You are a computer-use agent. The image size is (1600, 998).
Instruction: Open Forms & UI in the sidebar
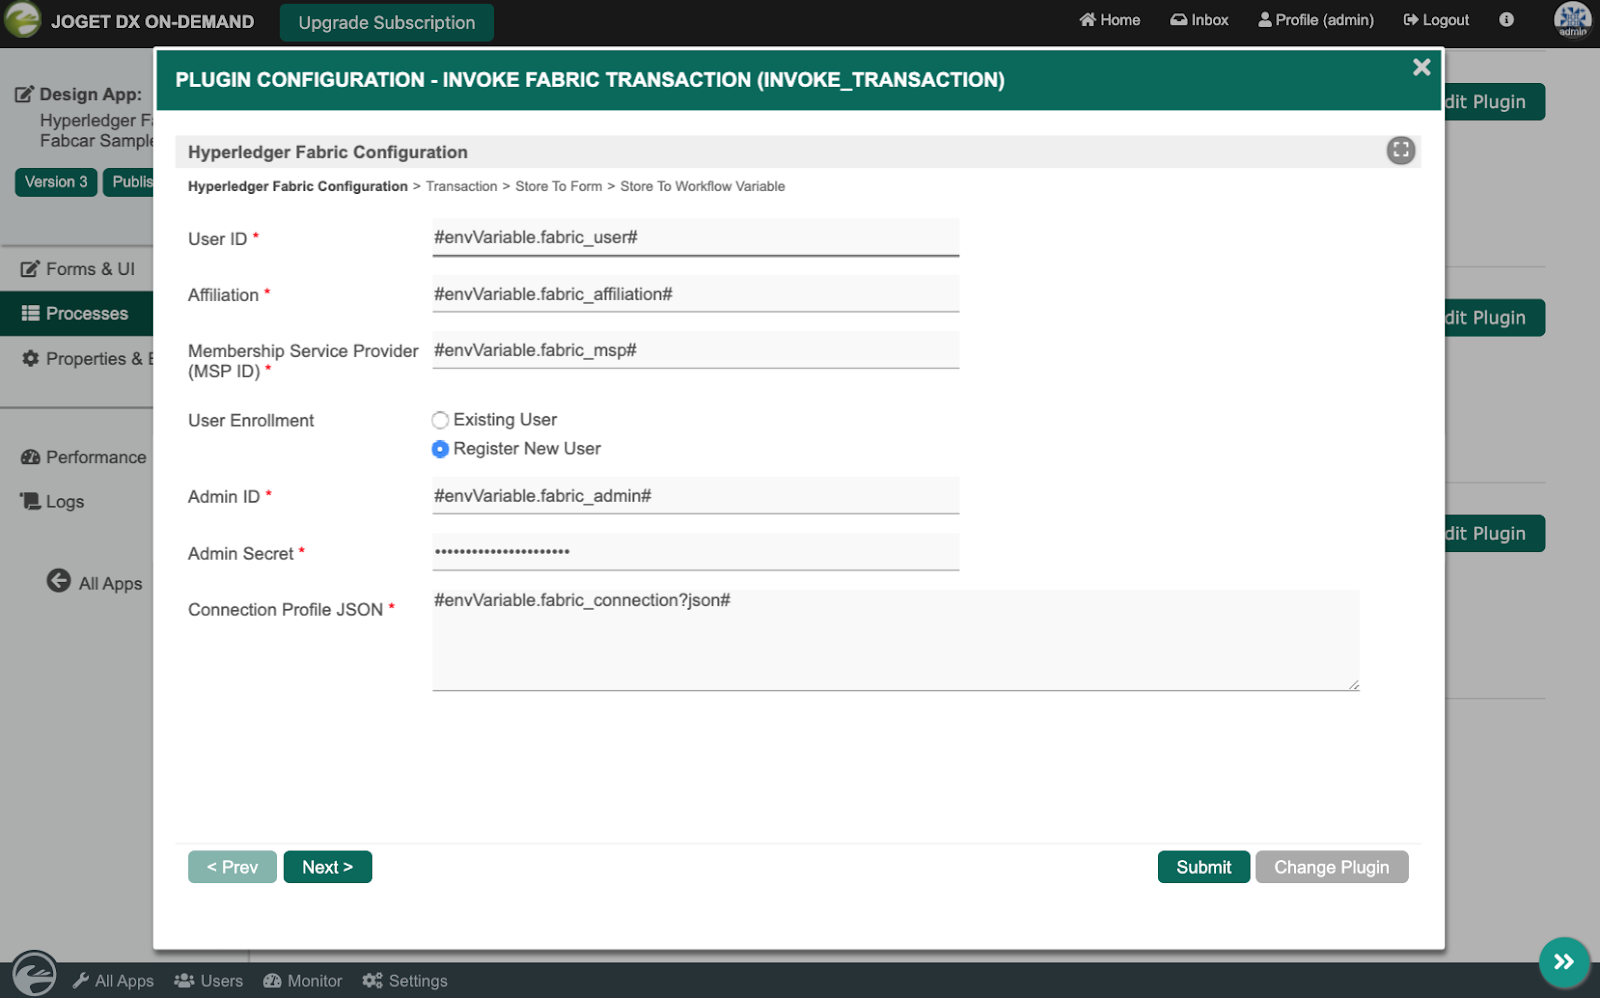pyautogui.click(x=78, y=269)
